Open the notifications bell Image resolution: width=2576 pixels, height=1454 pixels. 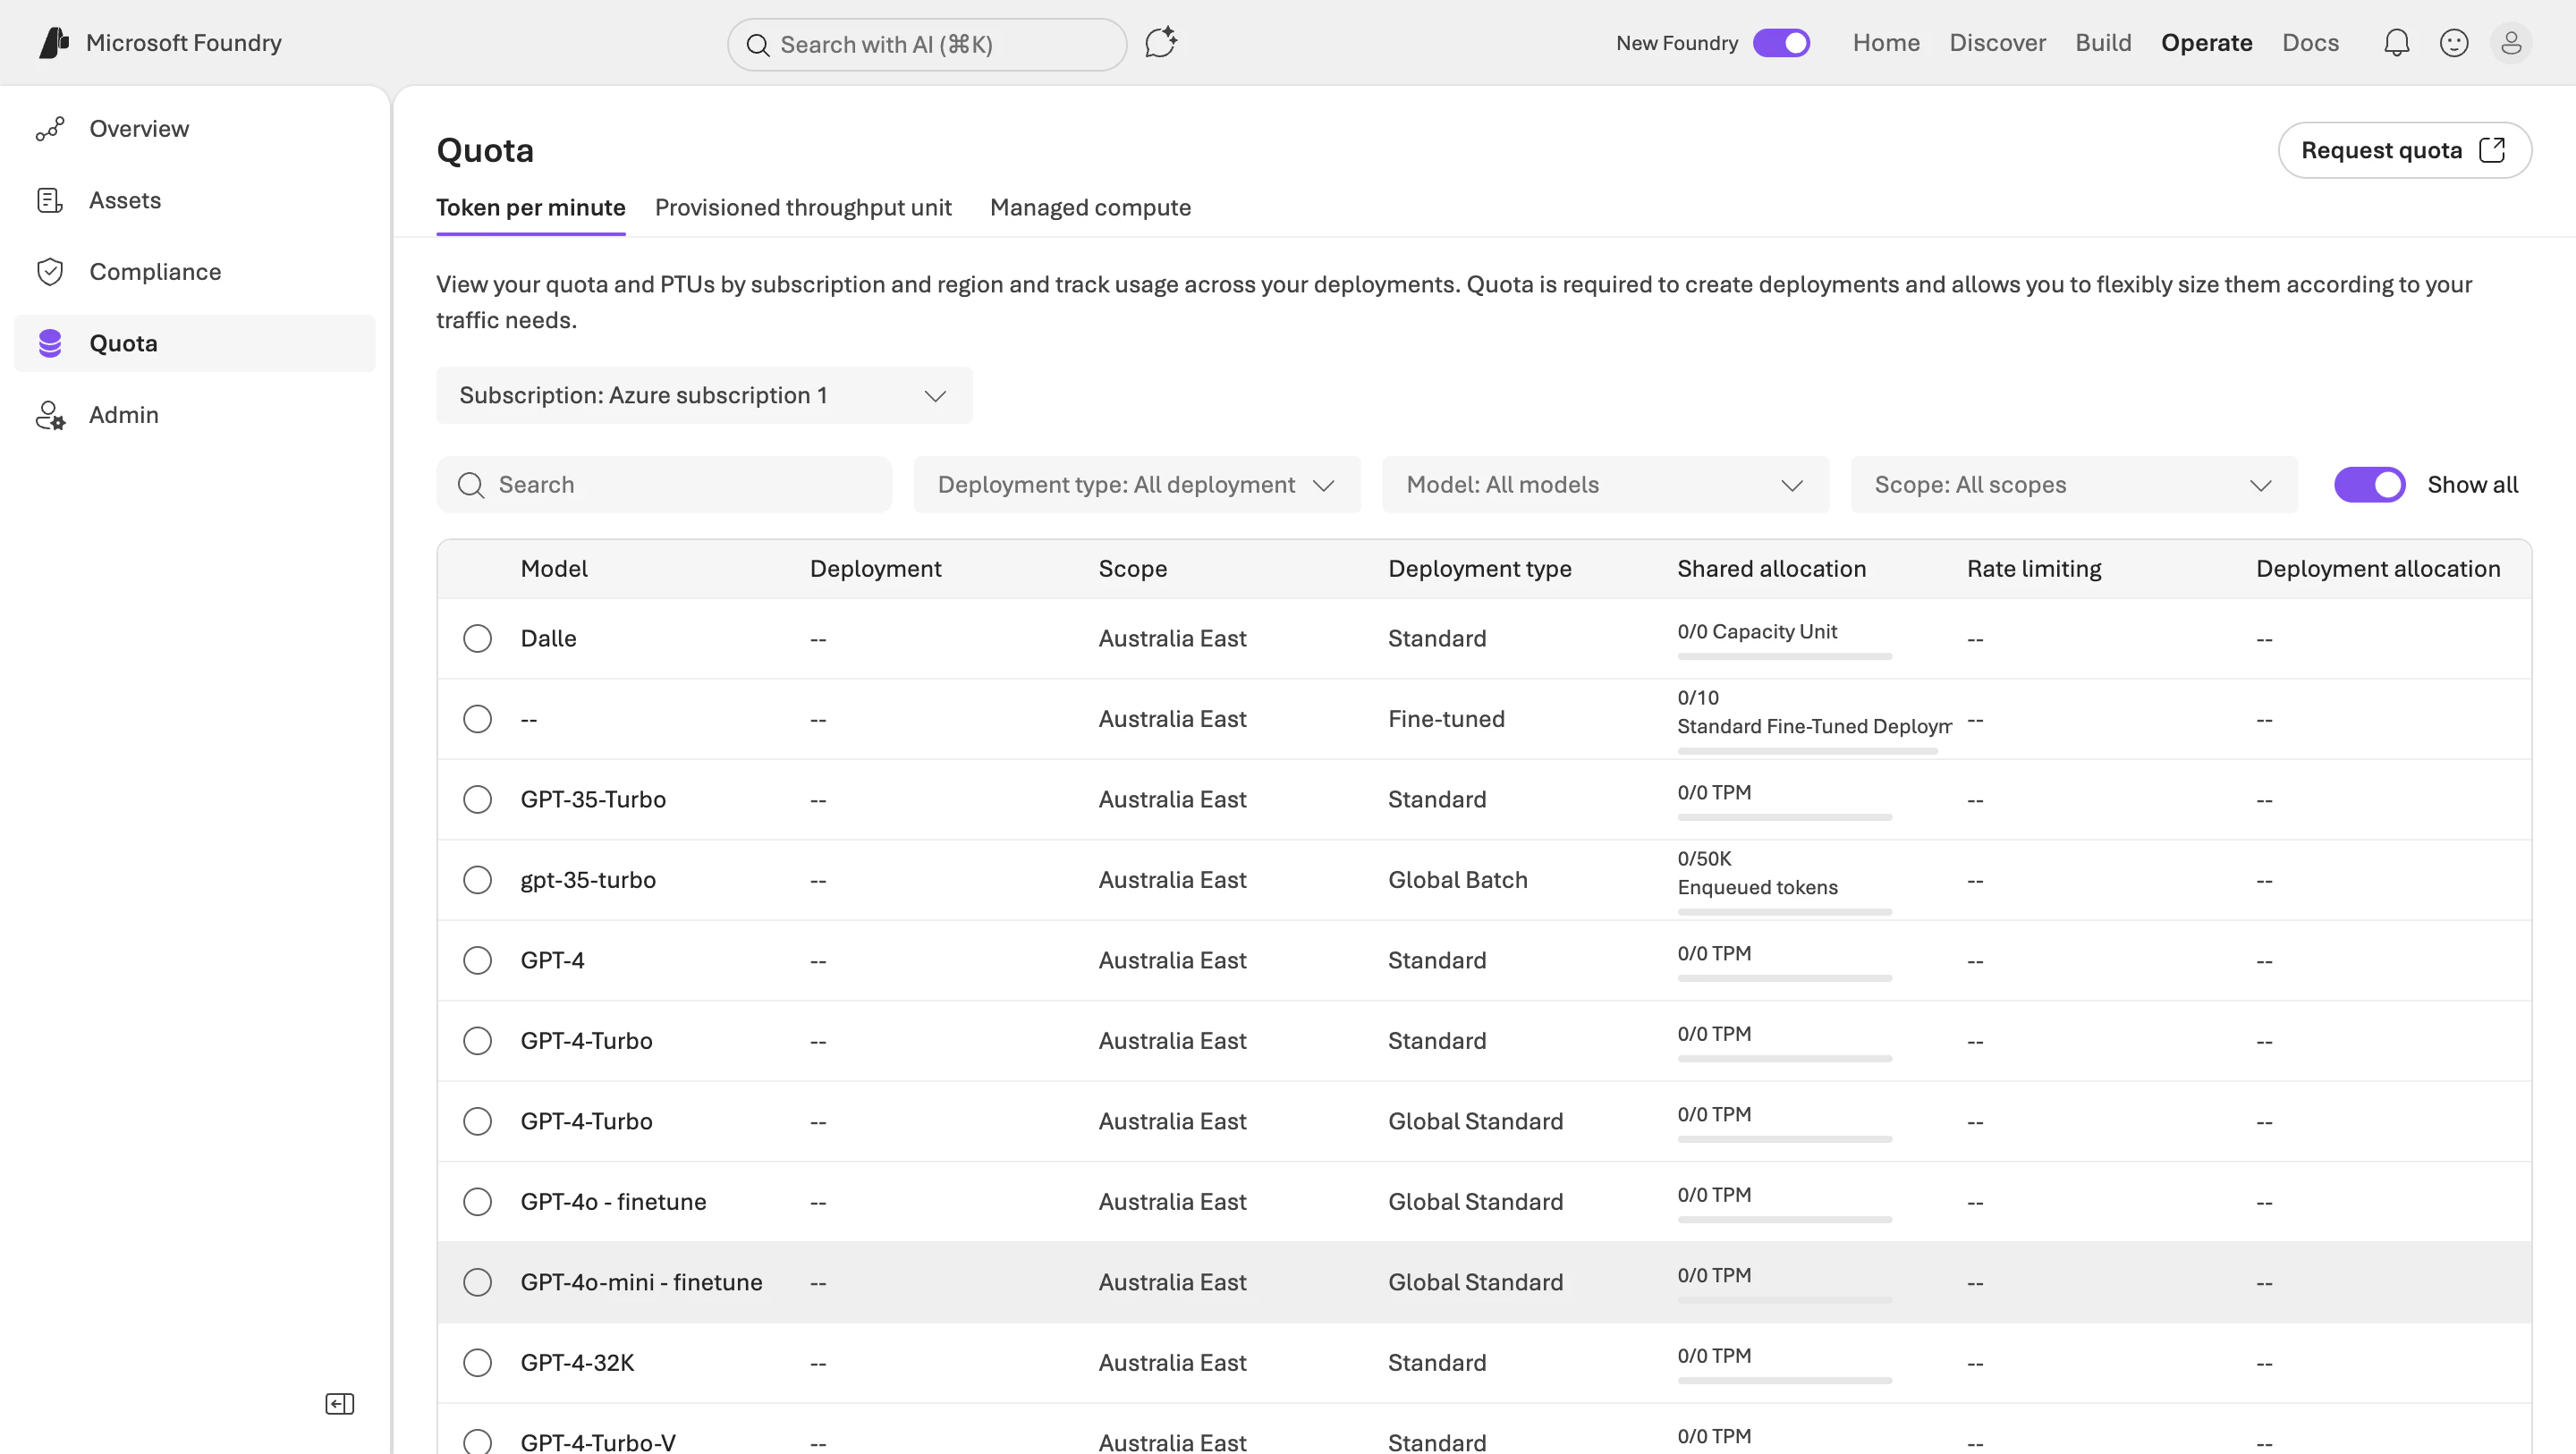(x=2396, y=43)
